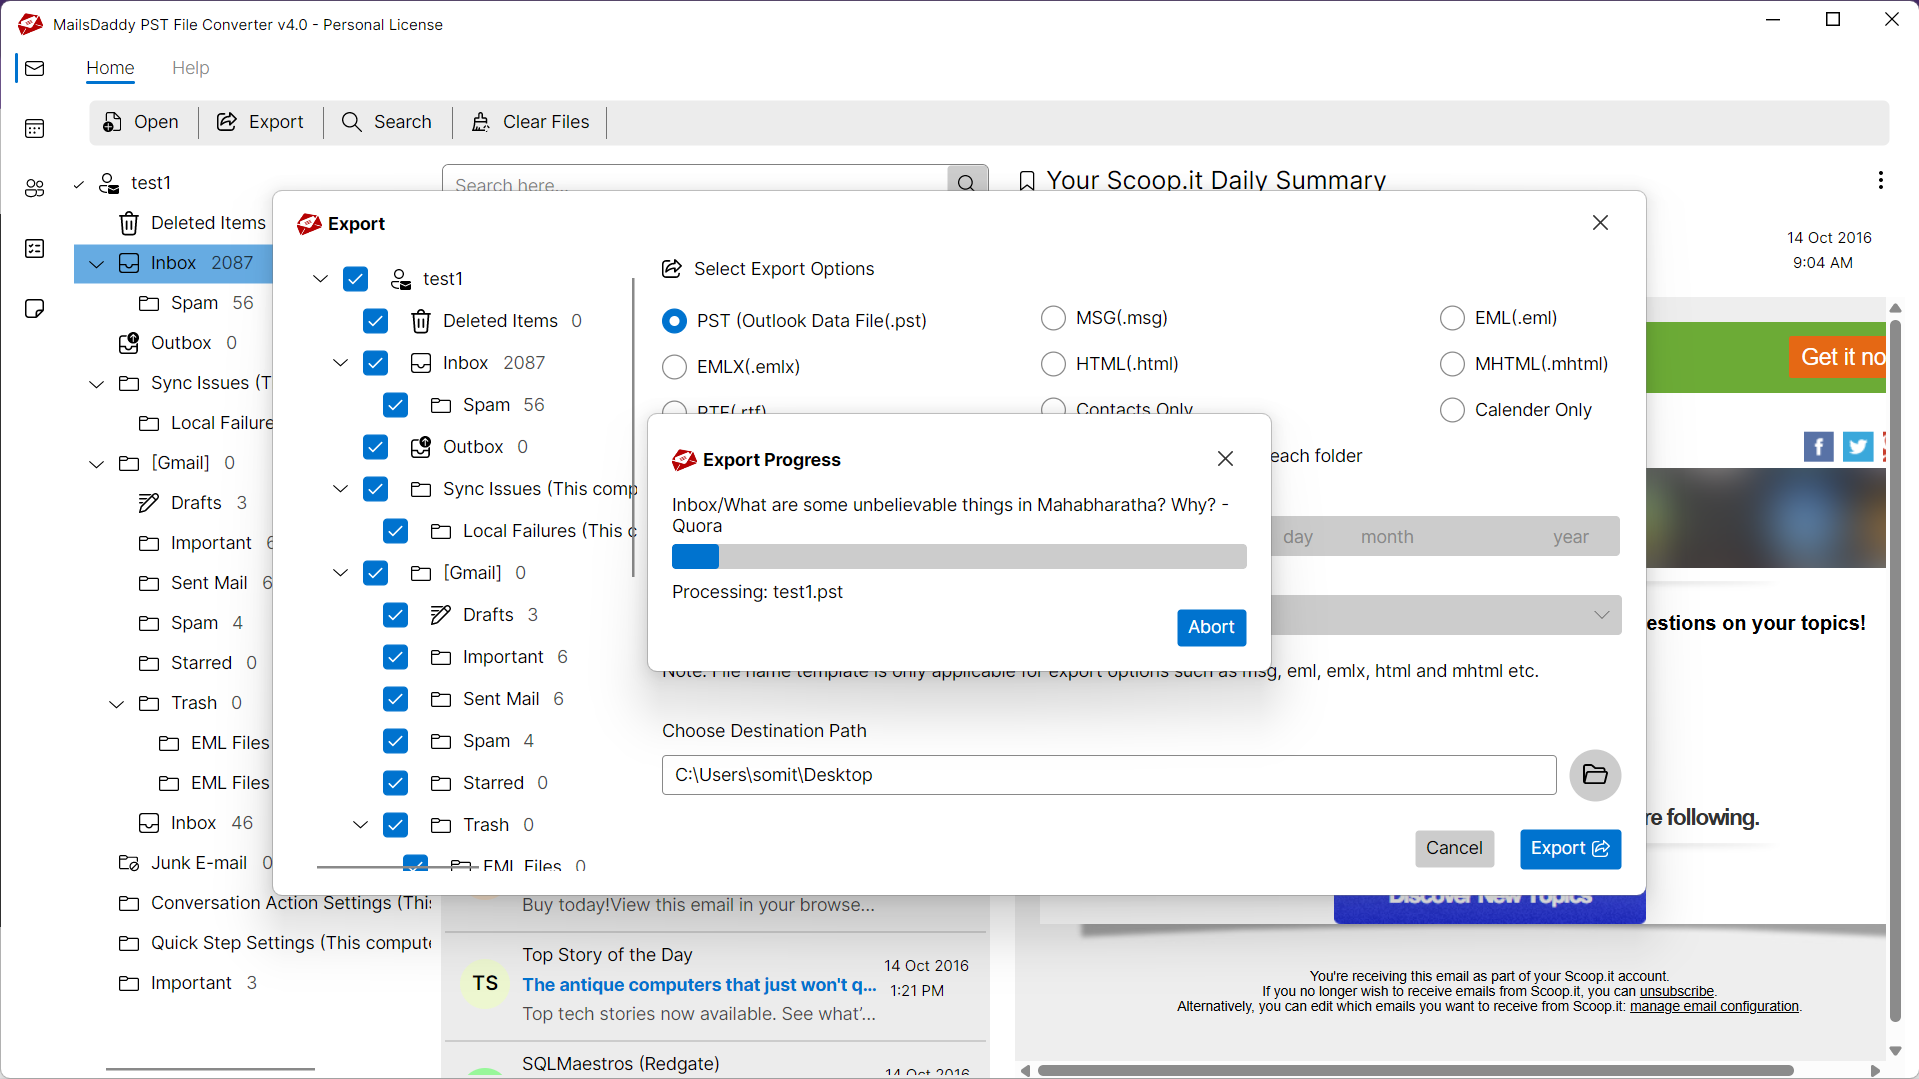Click the preview pane vertical scrollbar
Image resolution: width=1919 pixels, height=1079 pixels.
tap(1895, 670)
